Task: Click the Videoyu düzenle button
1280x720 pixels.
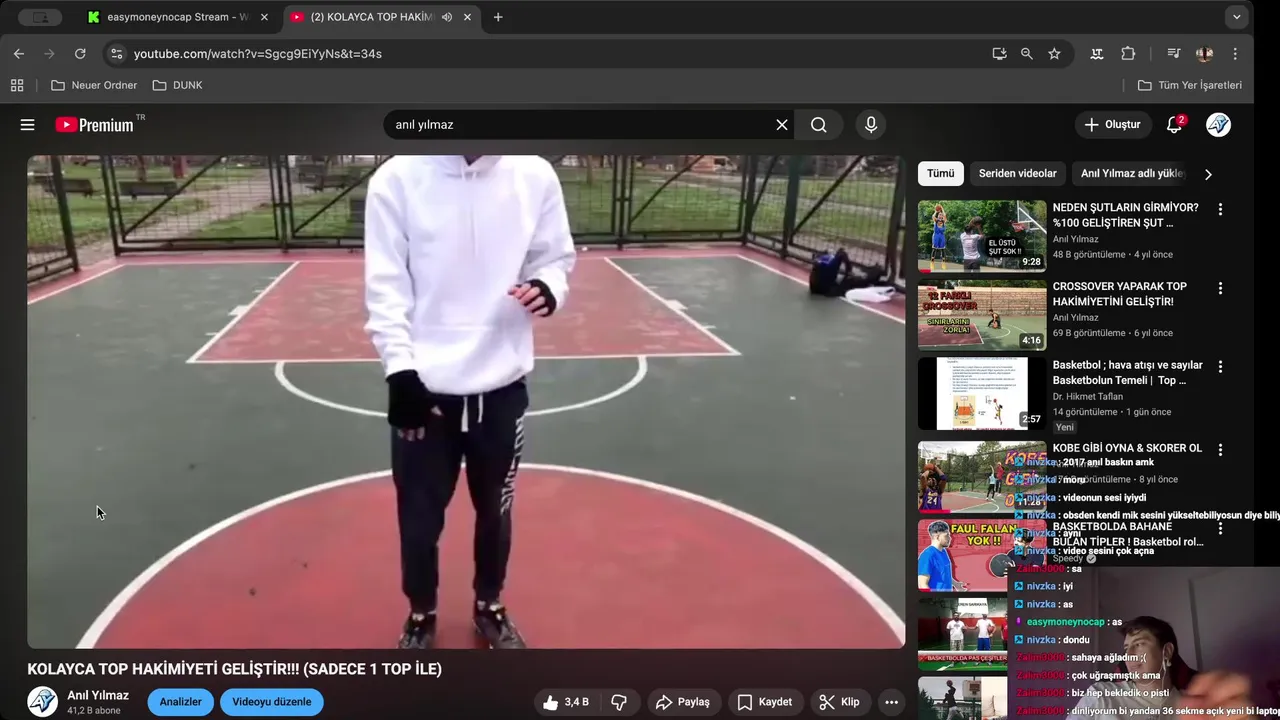Action: (272, 702)
